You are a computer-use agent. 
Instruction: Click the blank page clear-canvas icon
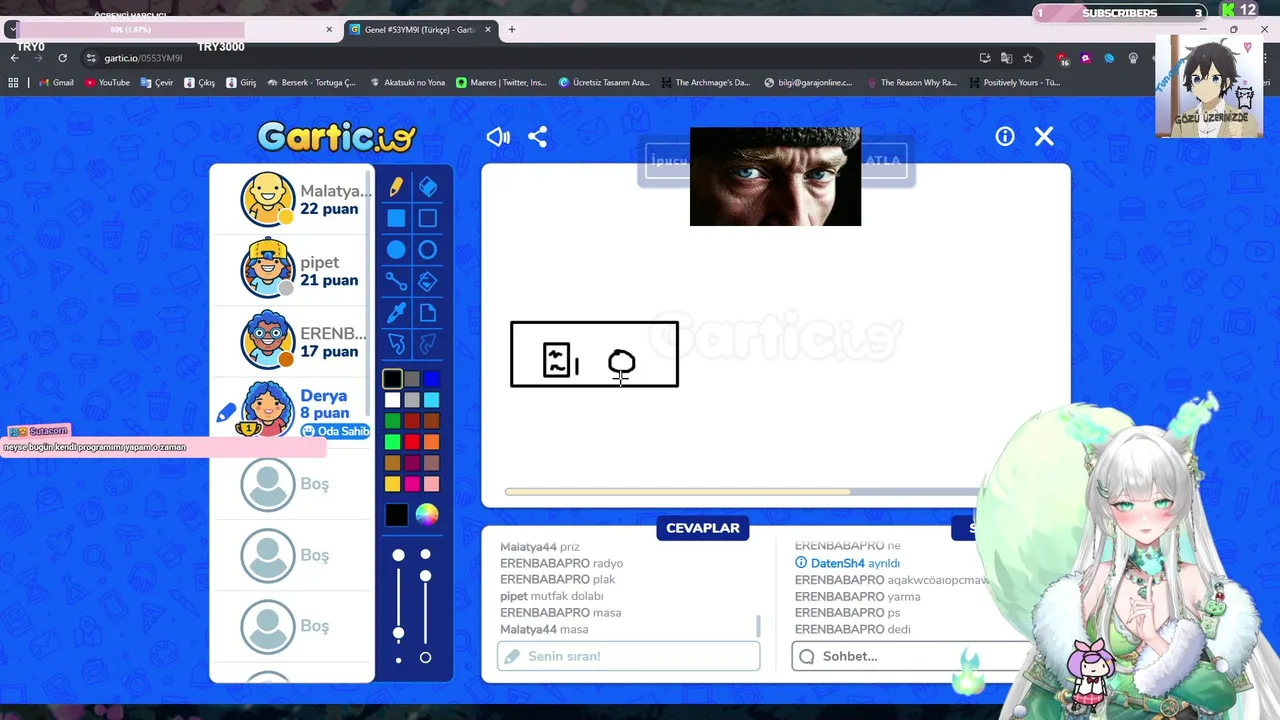[427, 313]
